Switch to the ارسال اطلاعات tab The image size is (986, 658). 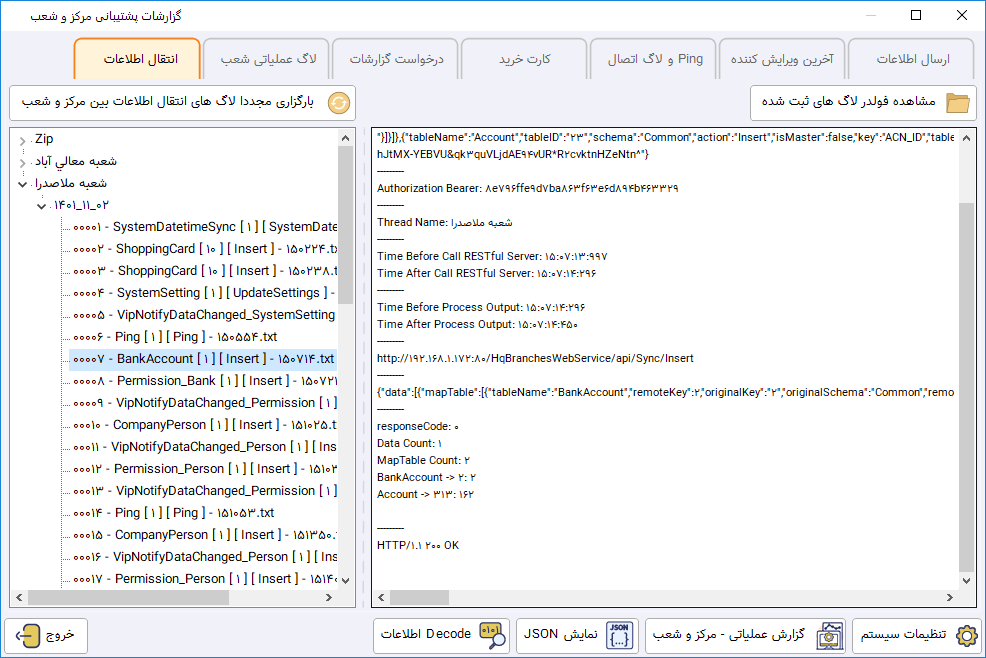(912, 60)
